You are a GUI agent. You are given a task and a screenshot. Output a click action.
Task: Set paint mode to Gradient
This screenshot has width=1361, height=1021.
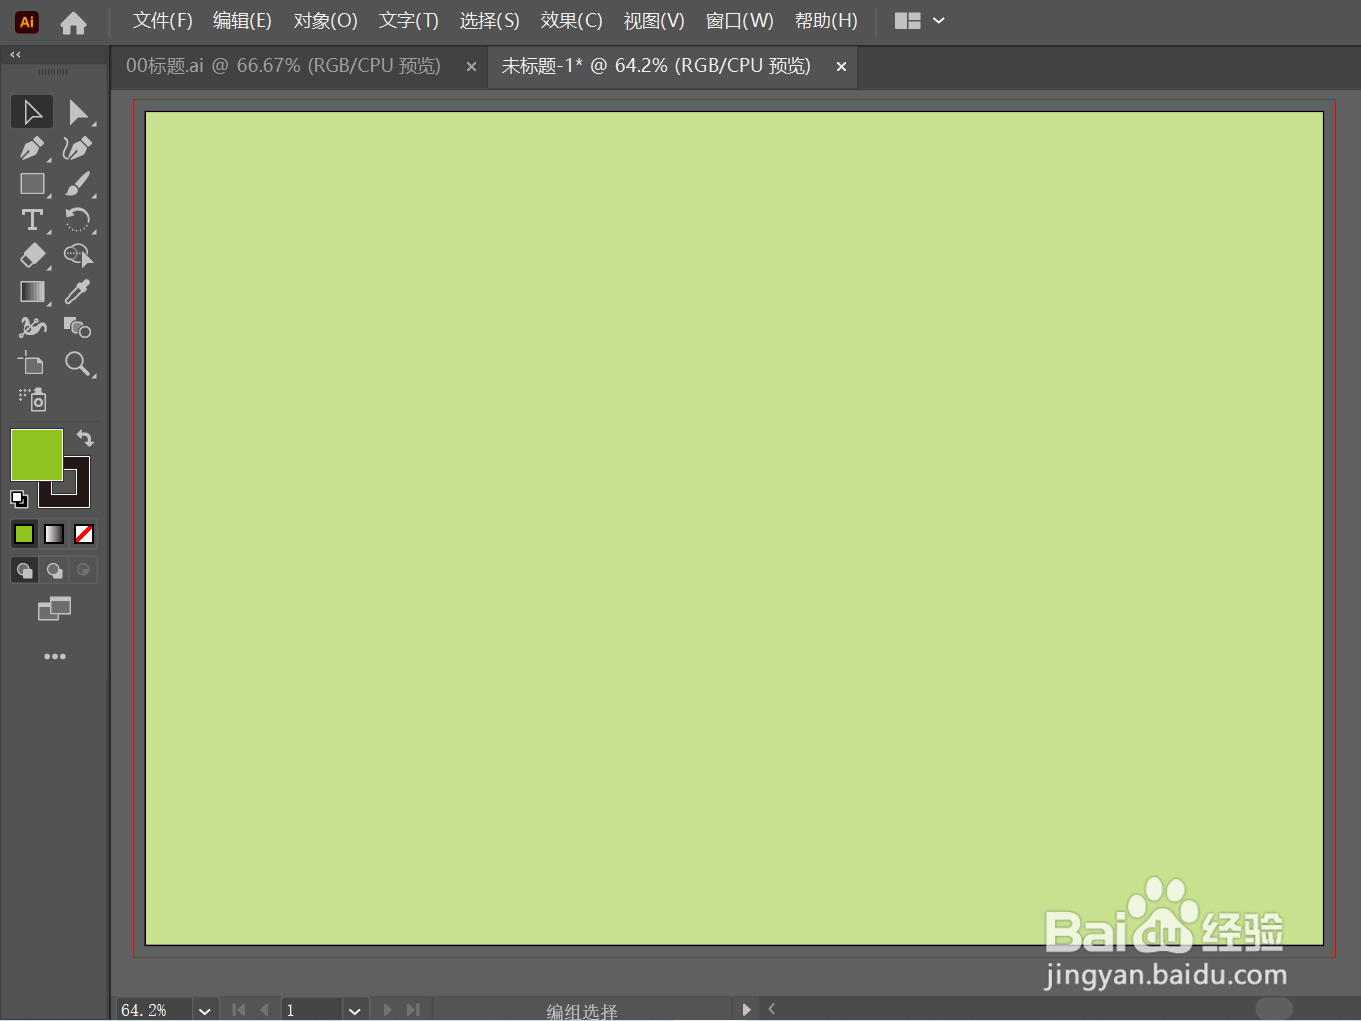click(x=54, y=534)
